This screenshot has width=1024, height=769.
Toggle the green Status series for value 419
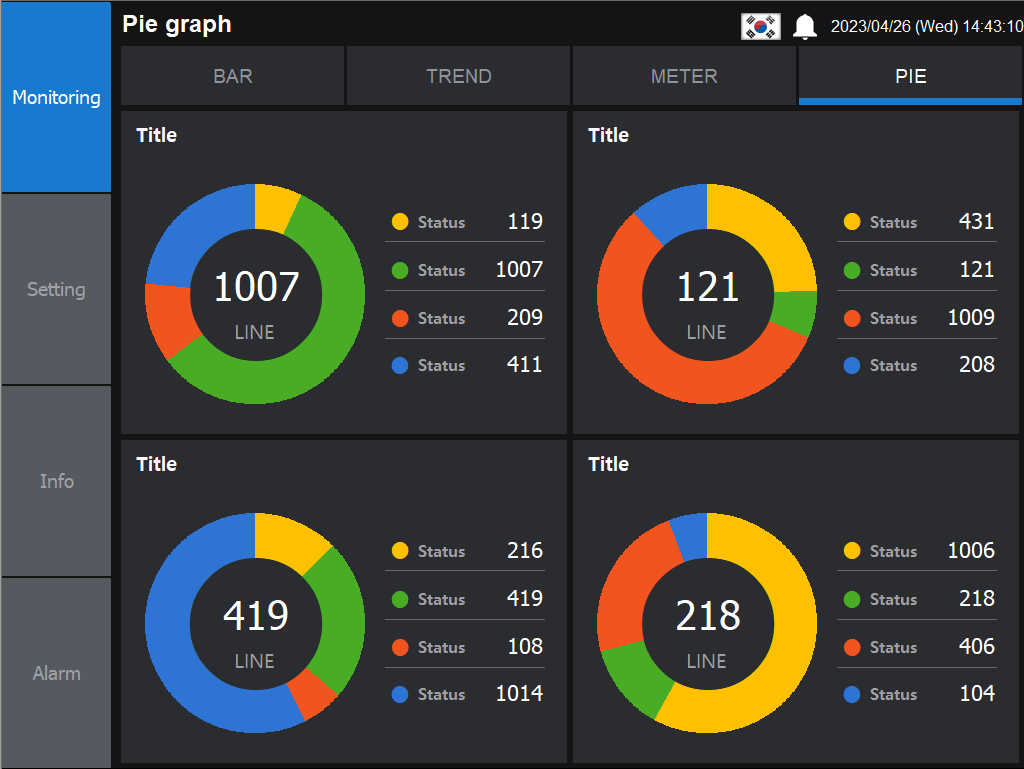tap(400, 599)
